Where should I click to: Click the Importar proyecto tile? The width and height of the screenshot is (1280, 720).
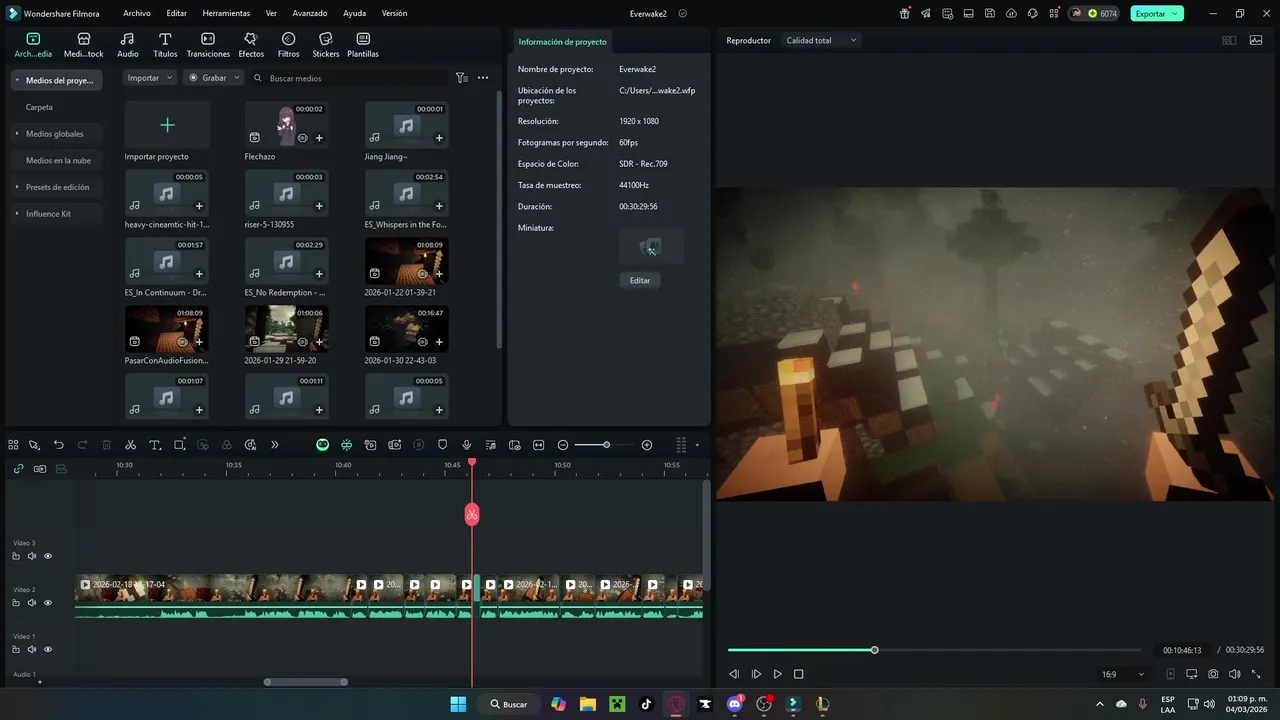(x=167, y=131)
